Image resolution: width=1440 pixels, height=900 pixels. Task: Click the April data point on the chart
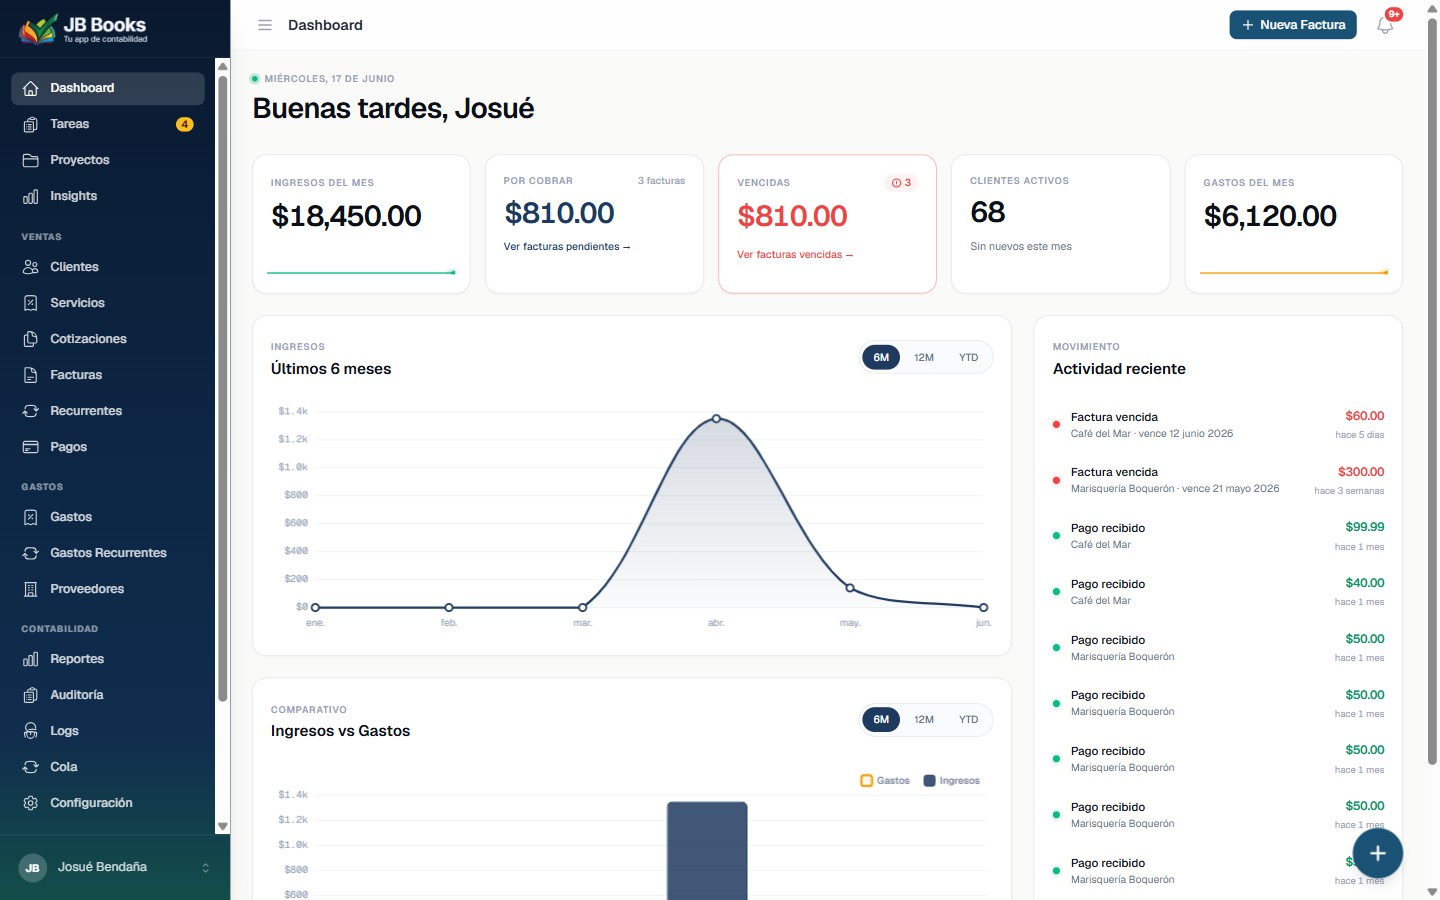(x=716, y=419)
